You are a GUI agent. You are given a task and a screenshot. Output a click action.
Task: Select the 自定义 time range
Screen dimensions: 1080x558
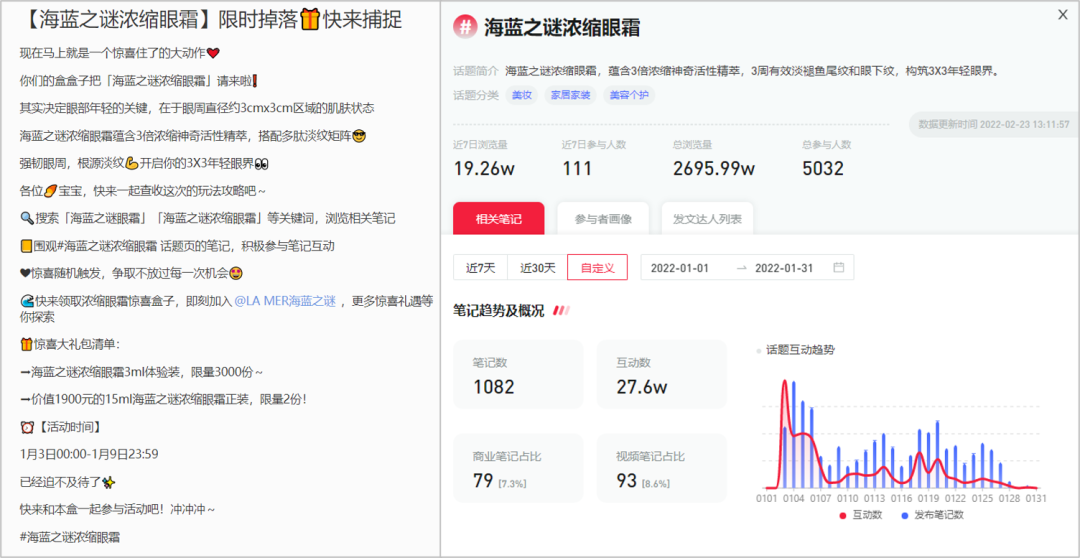(x=597, y=267)
